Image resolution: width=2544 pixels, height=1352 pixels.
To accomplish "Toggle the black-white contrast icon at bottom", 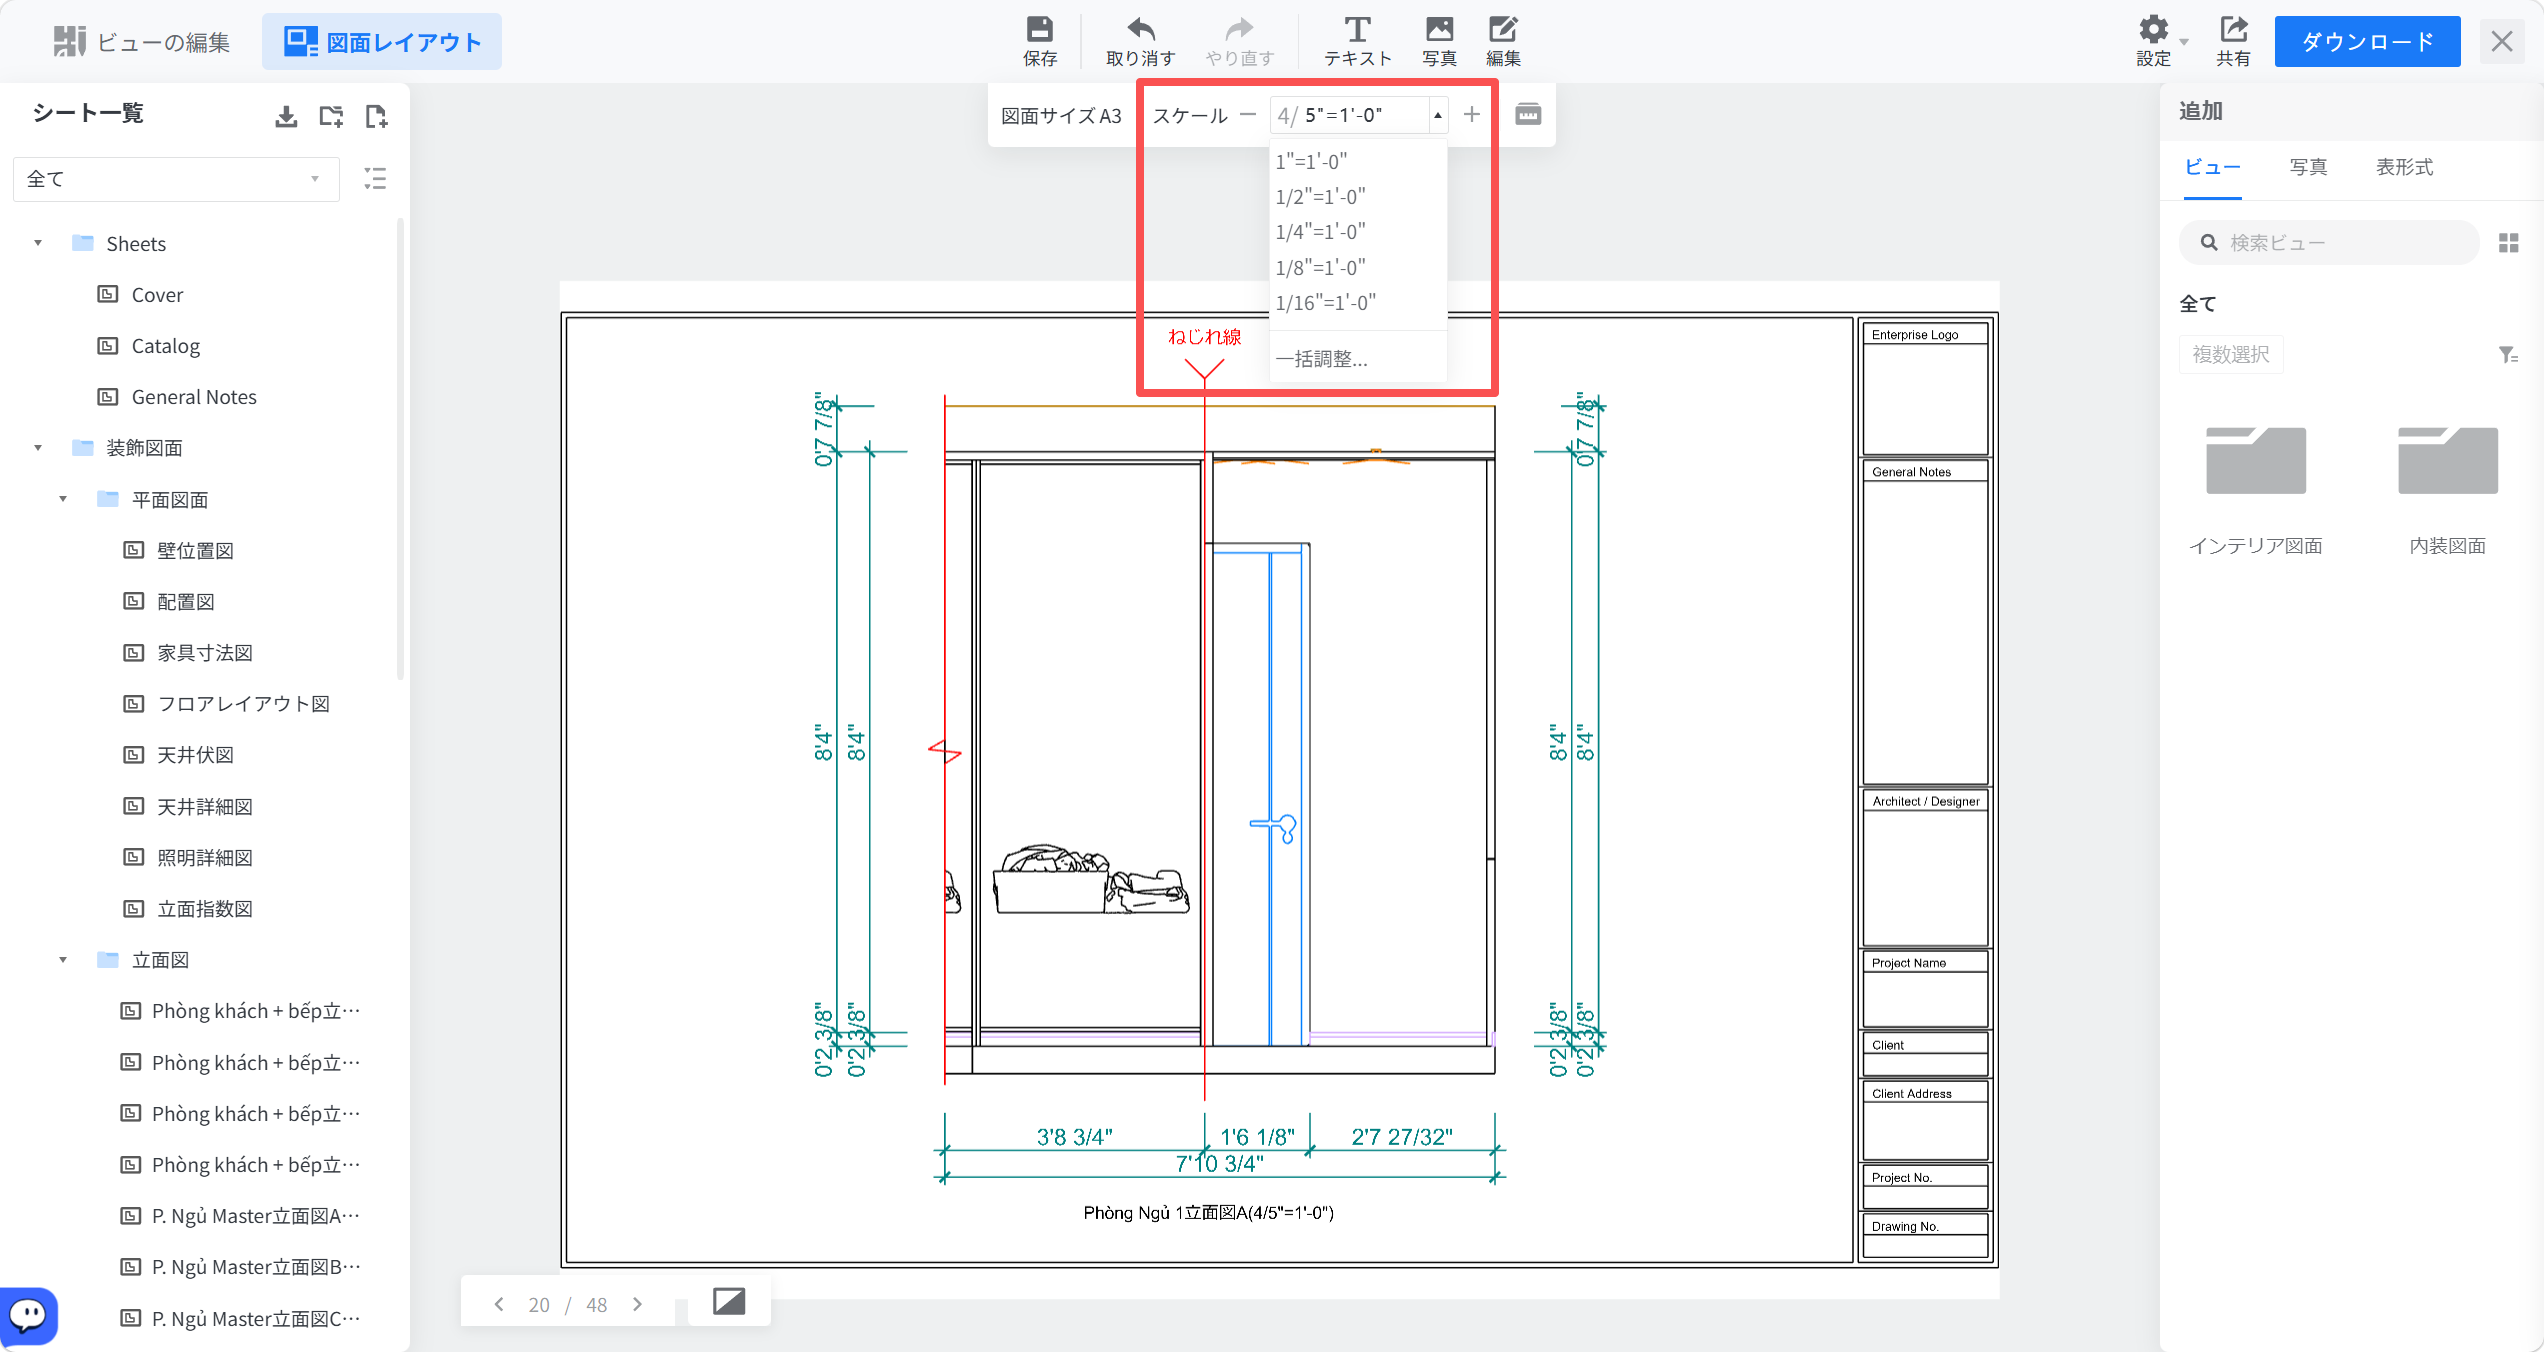I will (x=729, y=1301).
